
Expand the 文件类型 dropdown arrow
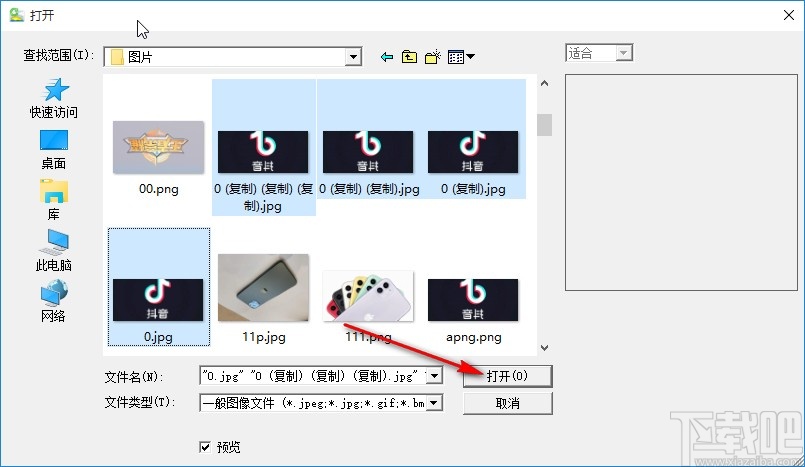point(434,403)
